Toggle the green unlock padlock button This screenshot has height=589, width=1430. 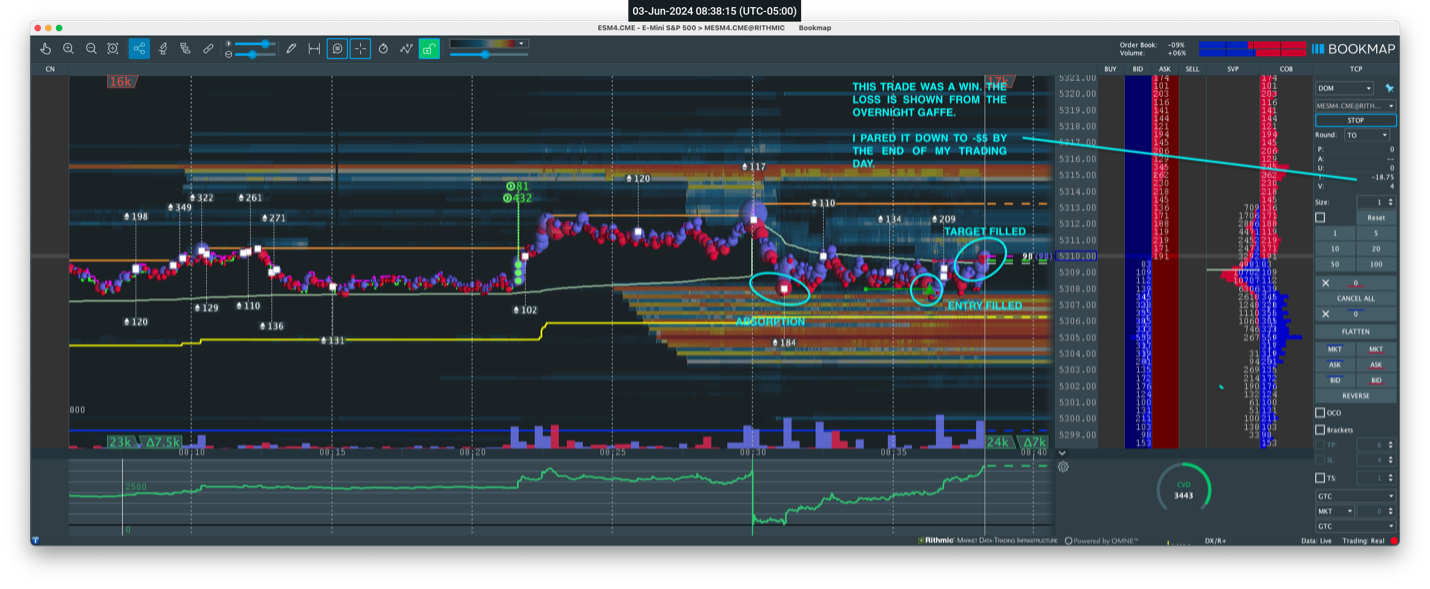429,48
